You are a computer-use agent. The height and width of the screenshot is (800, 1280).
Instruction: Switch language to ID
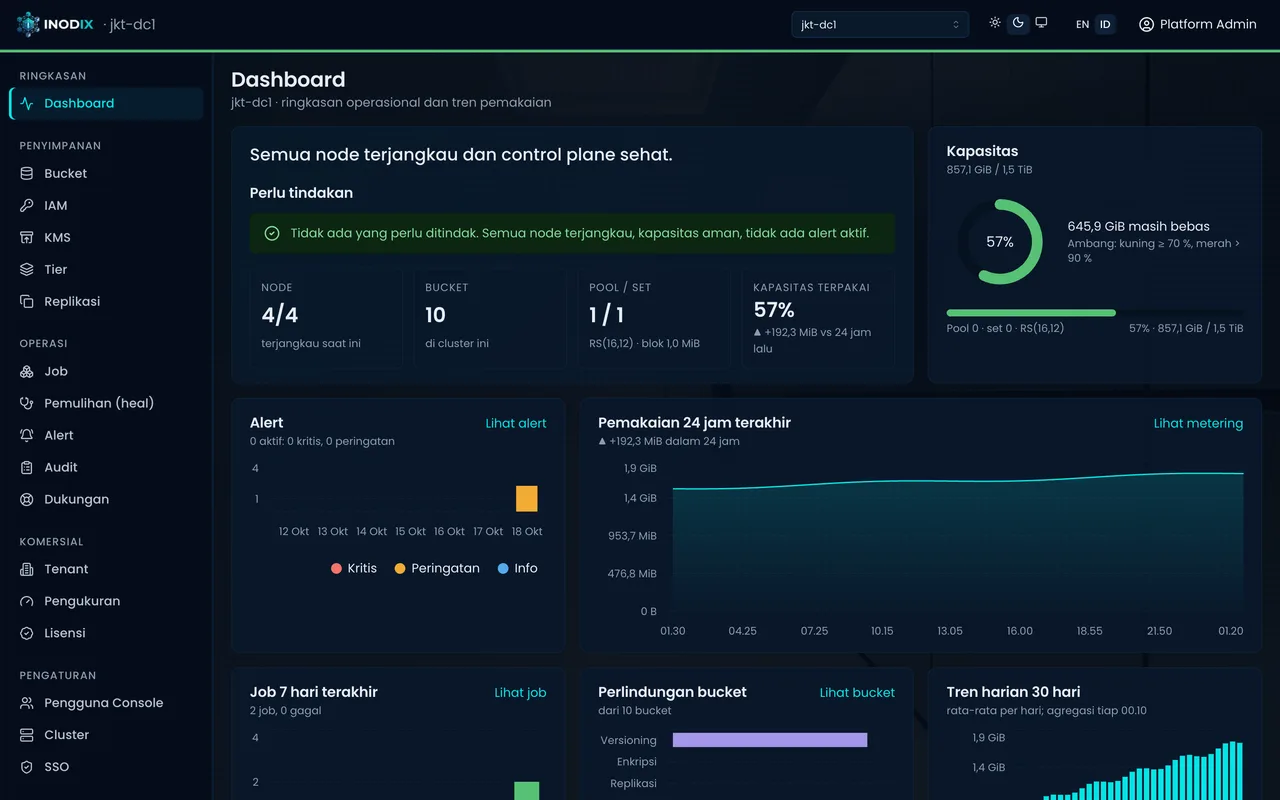pos(1105,24)
